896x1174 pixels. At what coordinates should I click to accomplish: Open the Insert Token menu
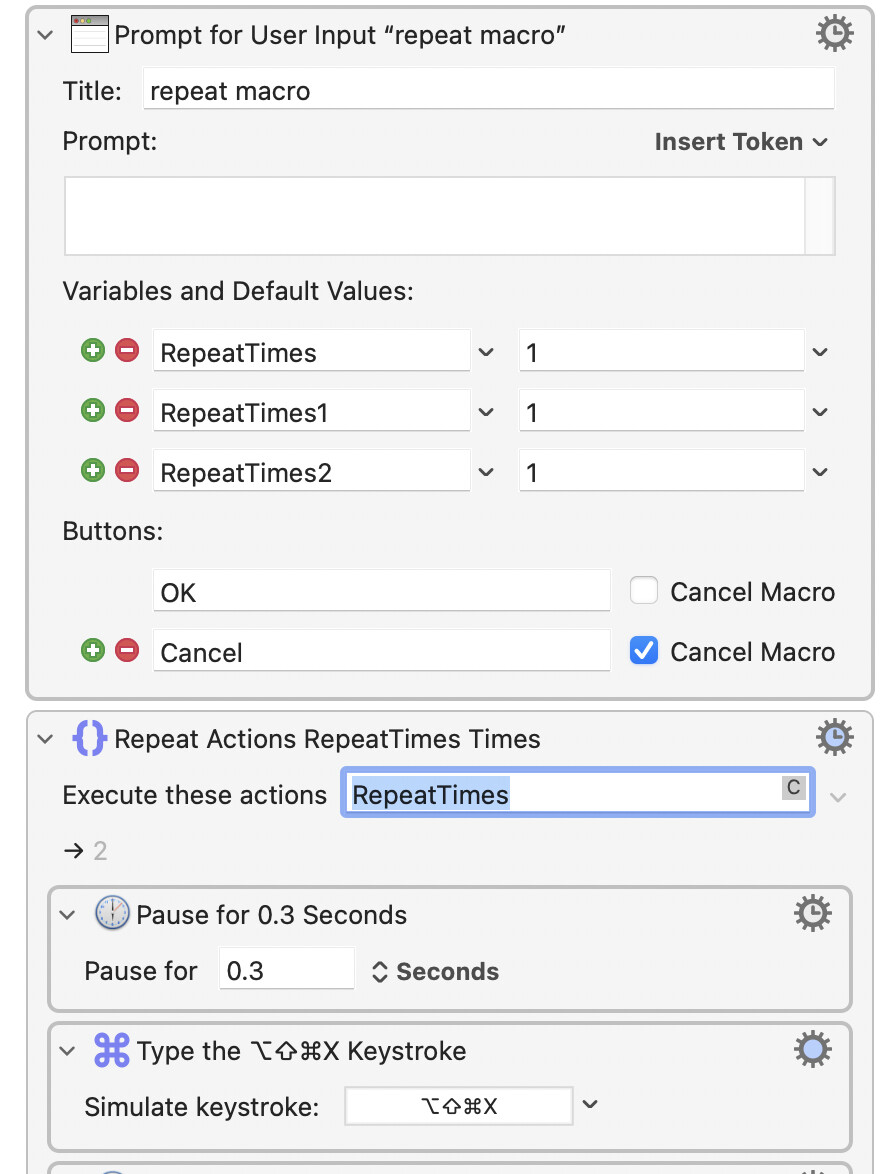tap(740, 142)
